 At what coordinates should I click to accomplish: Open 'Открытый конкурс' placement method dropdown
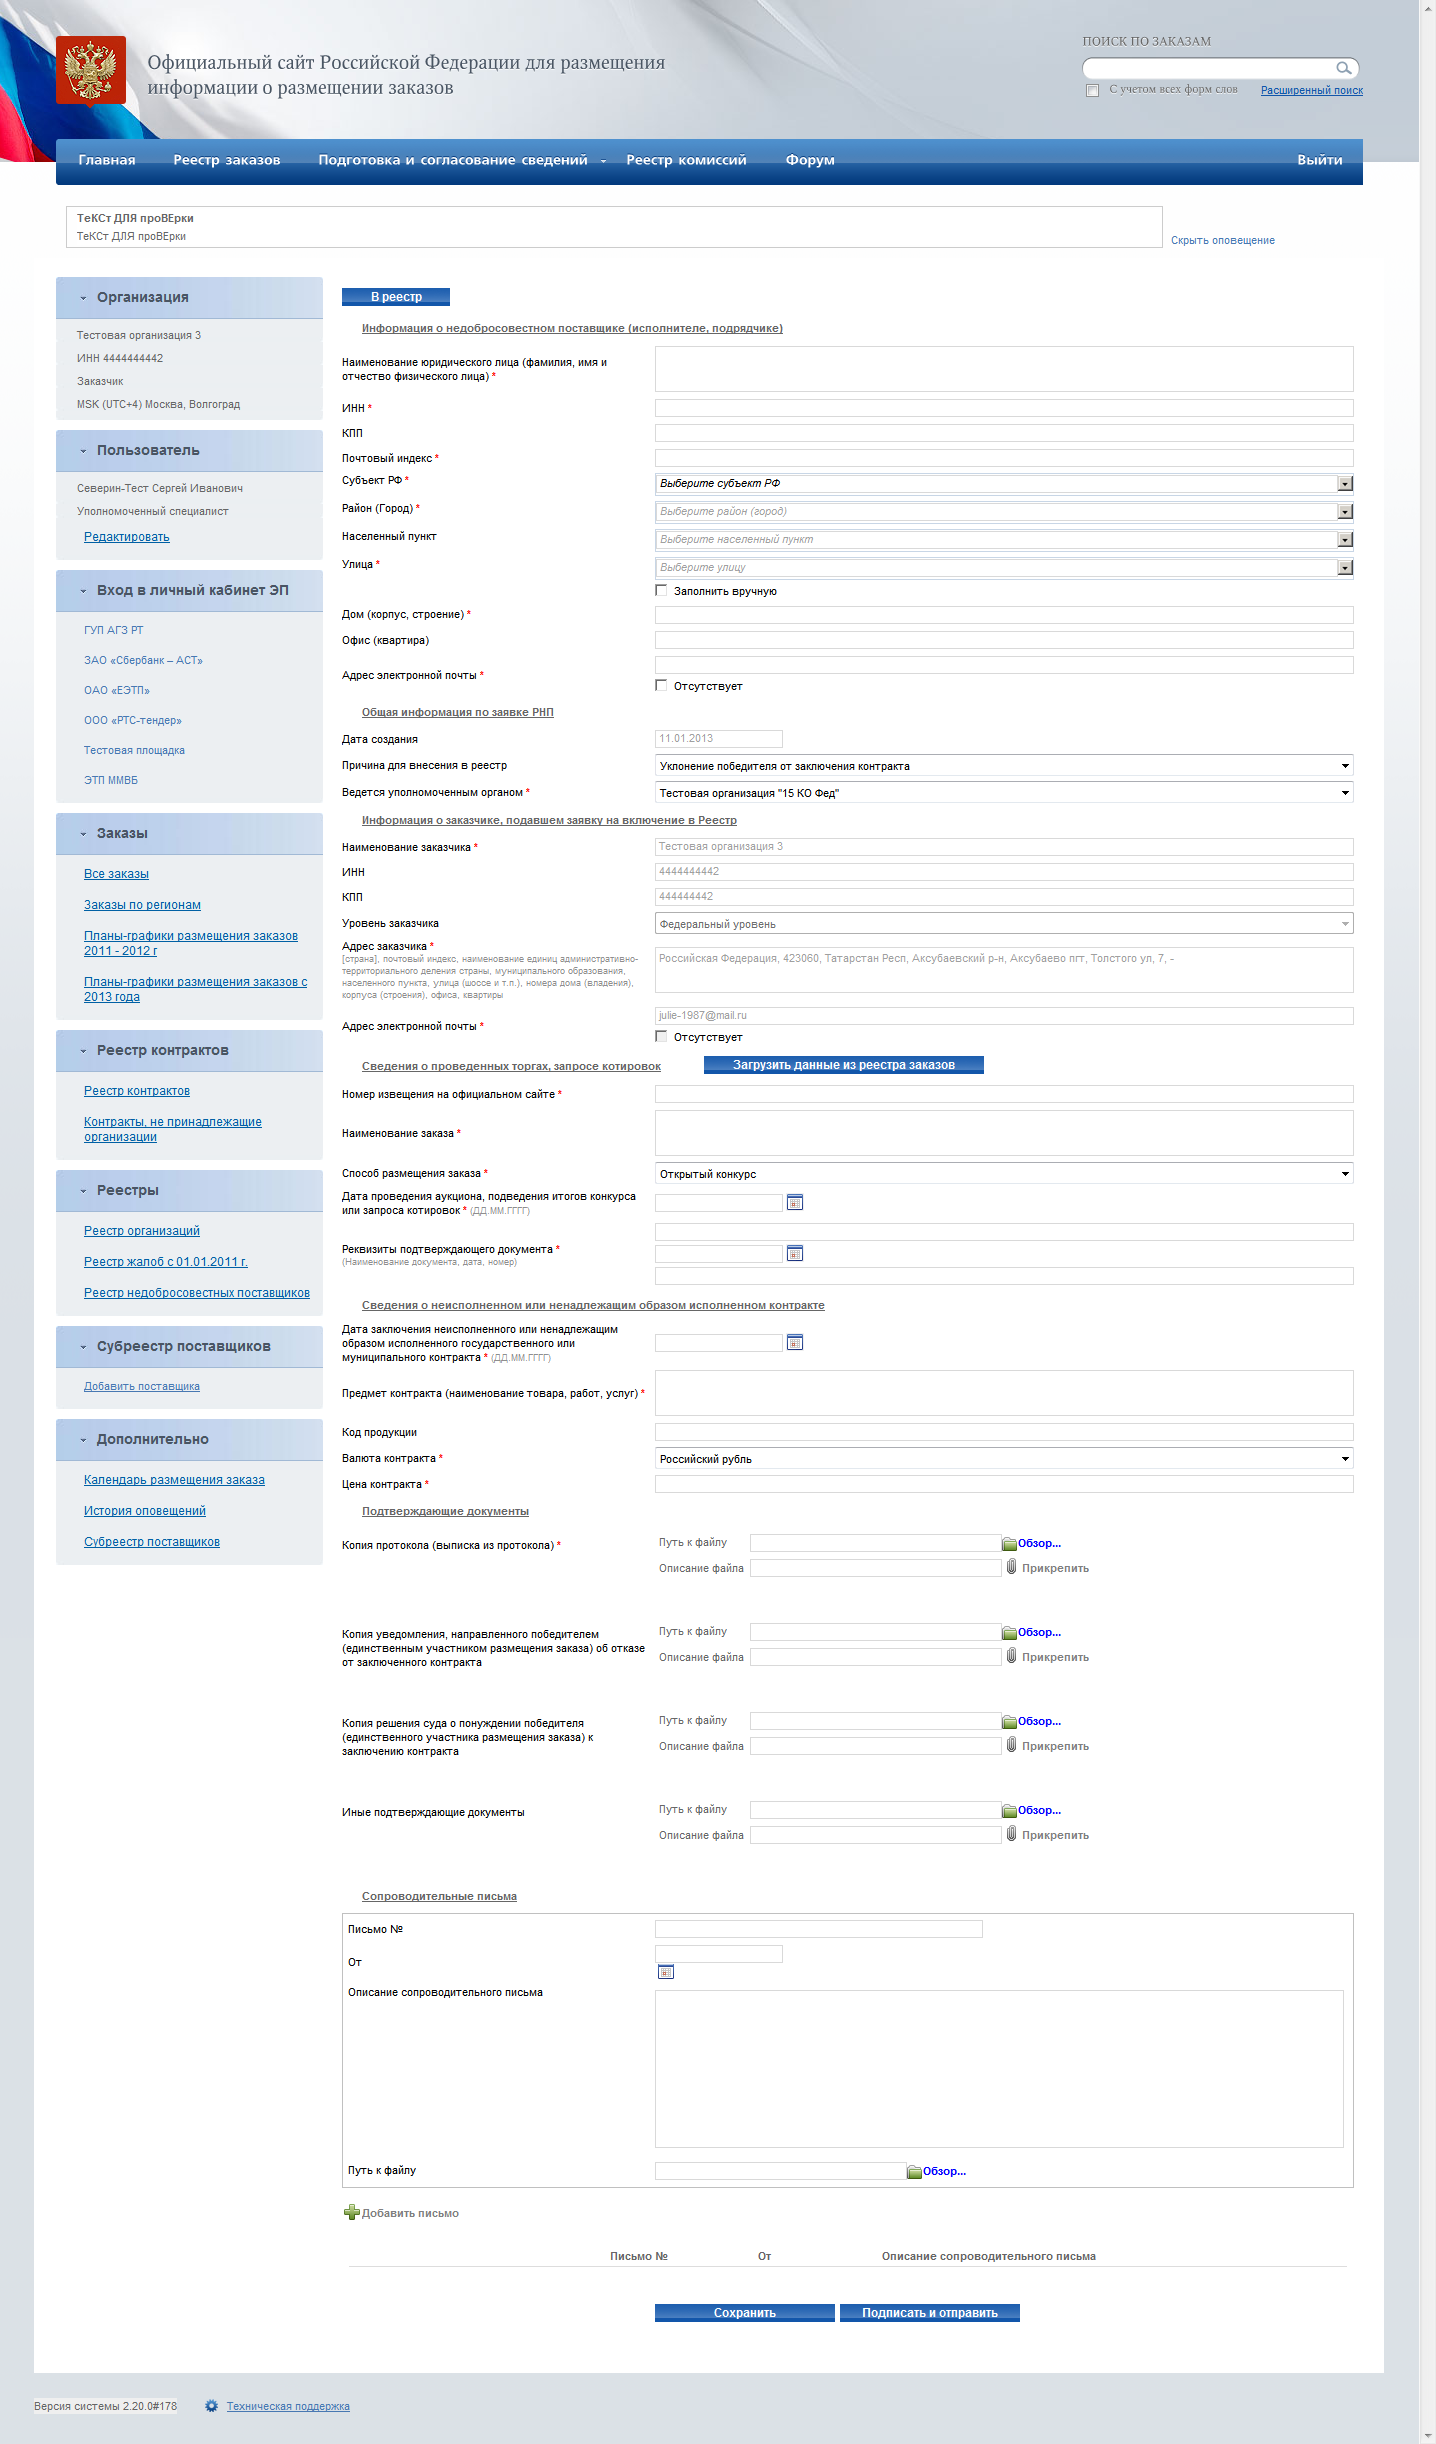coord(1004,1174)
